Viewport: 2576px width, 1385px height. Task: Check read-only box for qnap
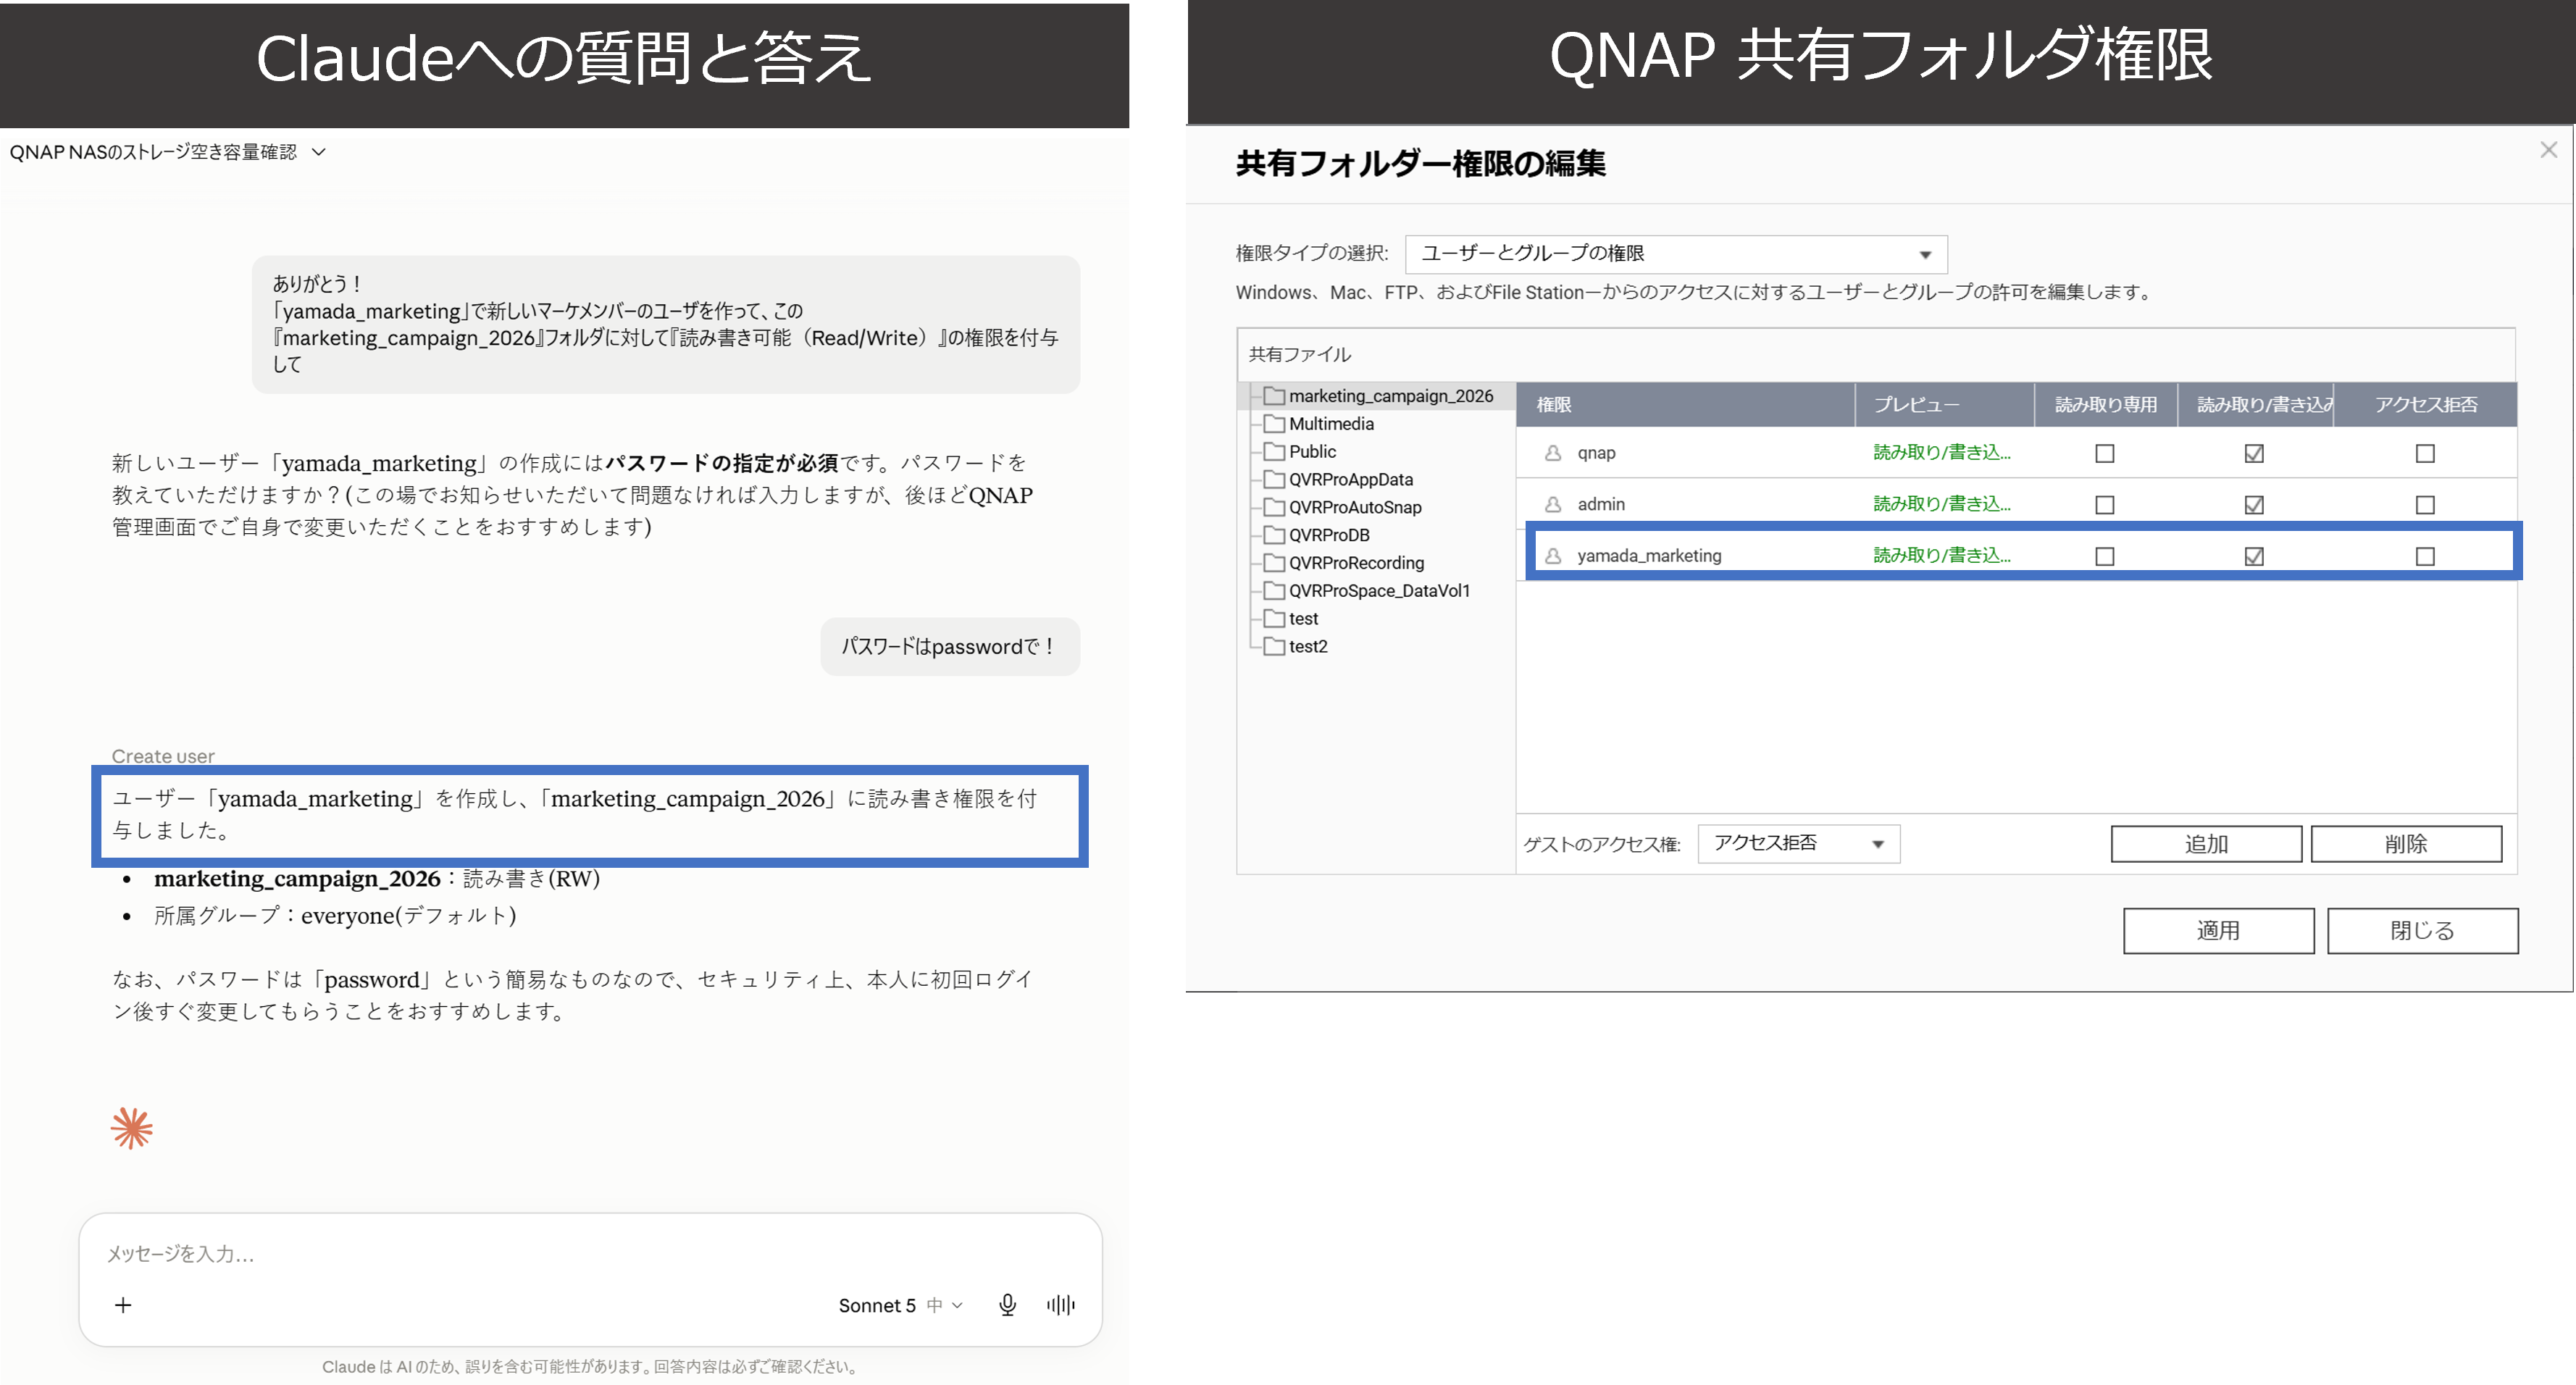(2105, 454)
